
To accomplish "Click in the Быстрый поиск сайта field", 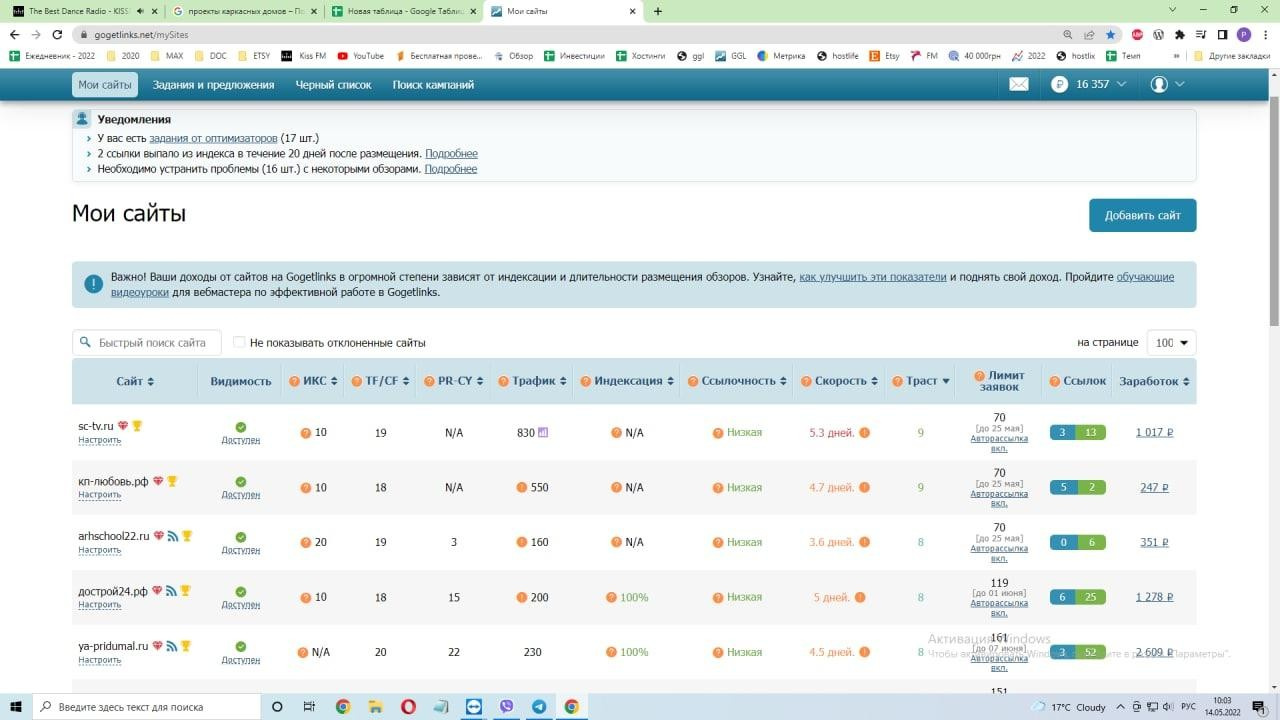I will tap(146, 342).
